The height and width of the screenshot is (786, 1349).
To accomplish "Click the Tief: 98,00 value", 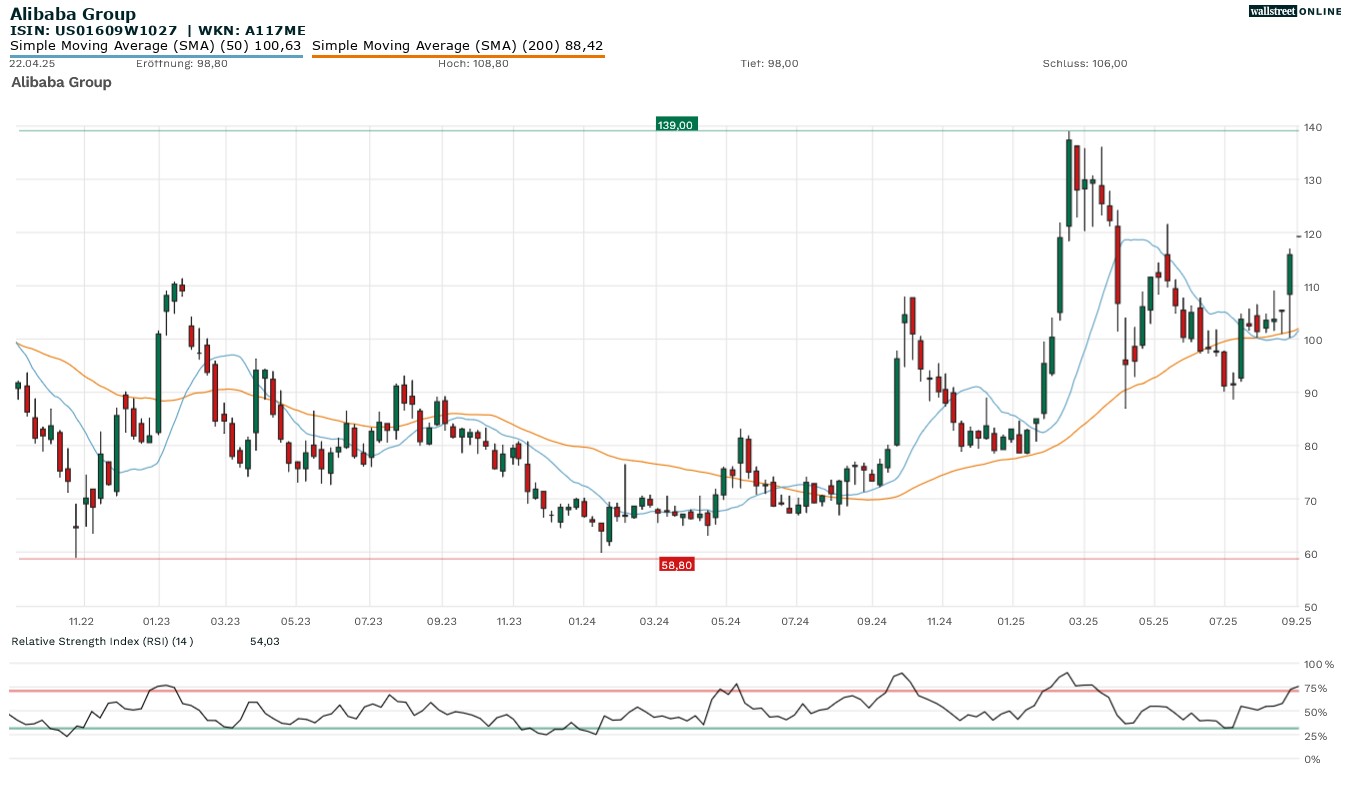I will [x=769, y=64].
